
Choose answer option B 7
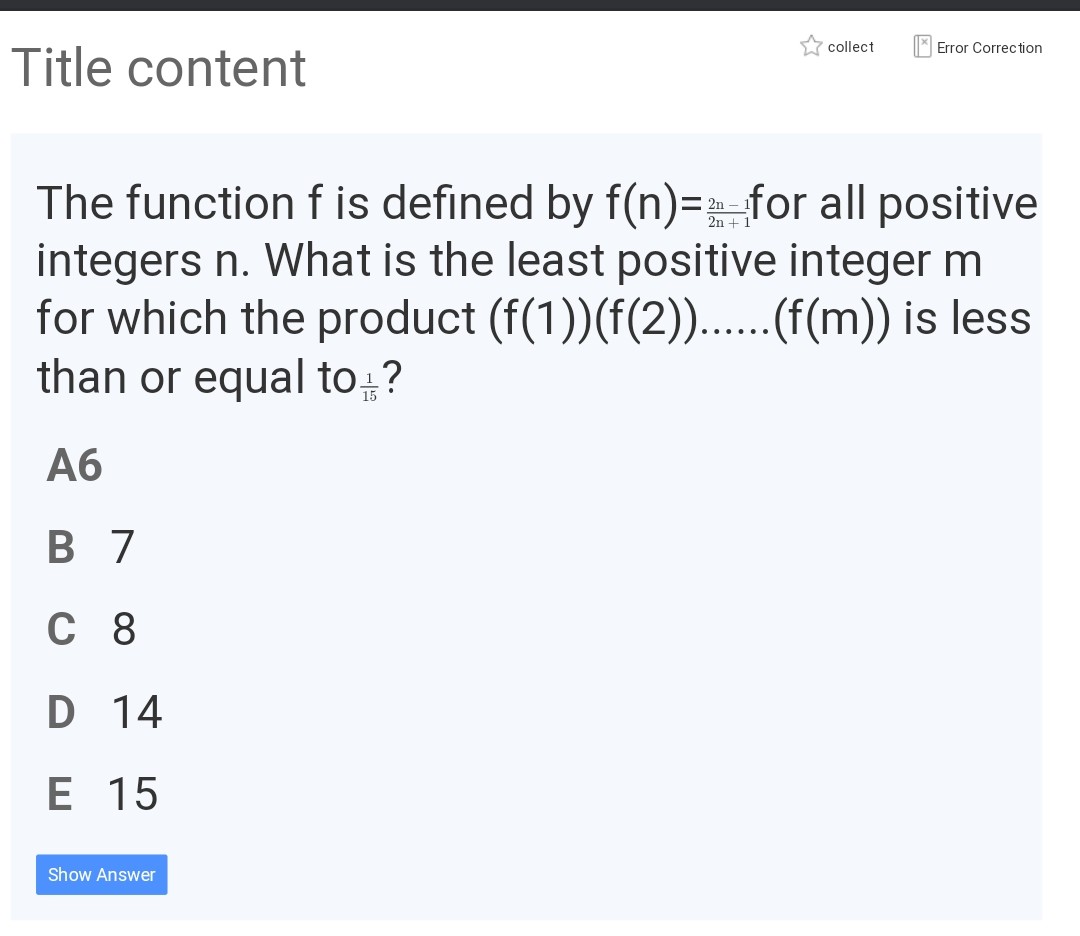pos(90,547)
